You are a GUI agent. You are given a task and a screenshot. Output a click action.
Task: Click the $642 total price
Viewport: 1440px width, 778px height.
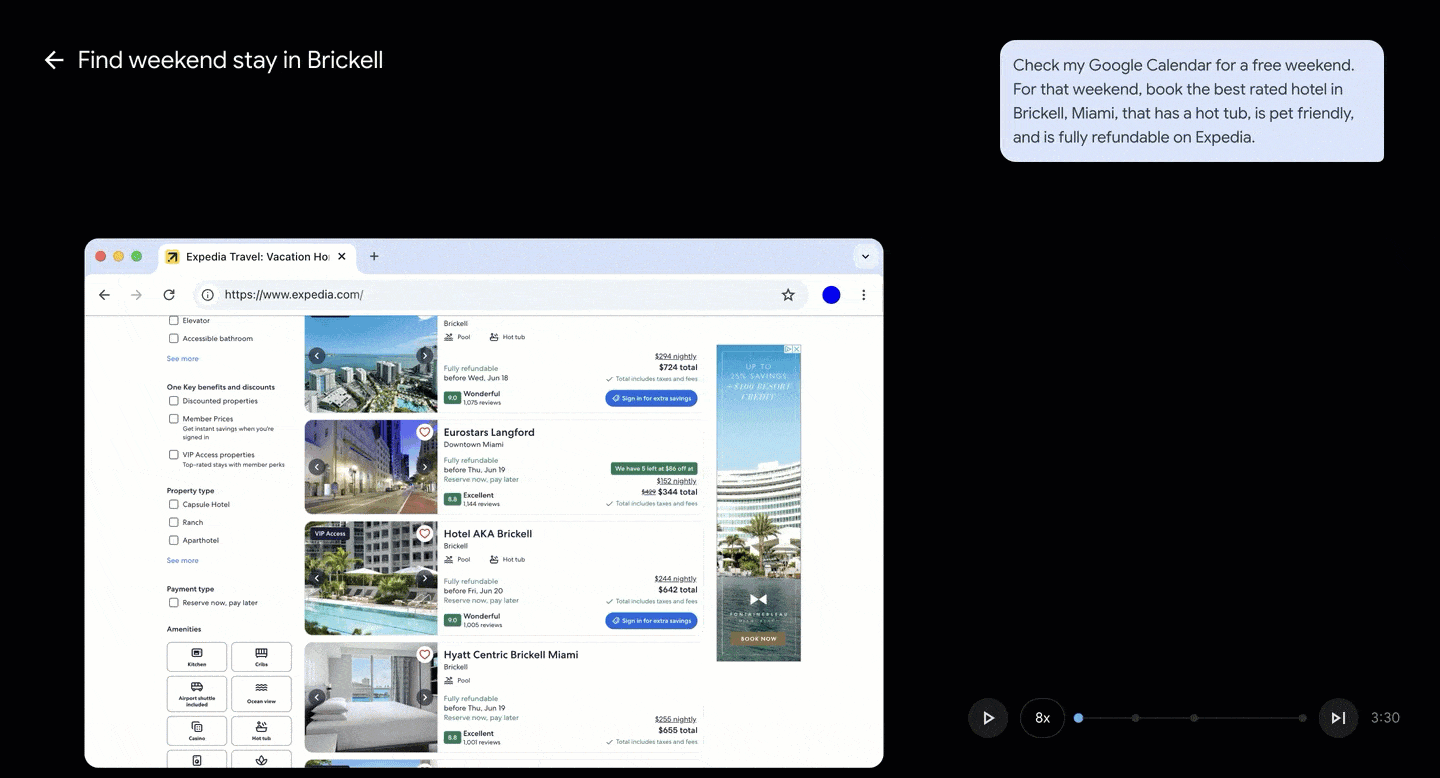coord(678,590)
